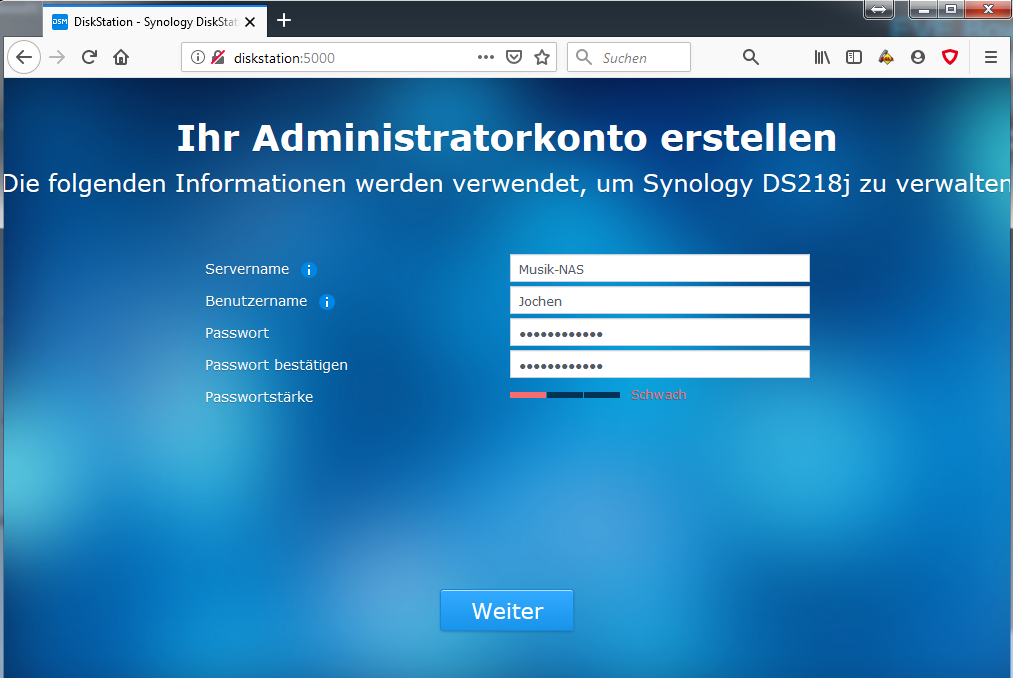This screenshot has height=678, width=1013.
Task: Click the Ihr Administratorkonto erstellen heading
Action: (506, 138)
